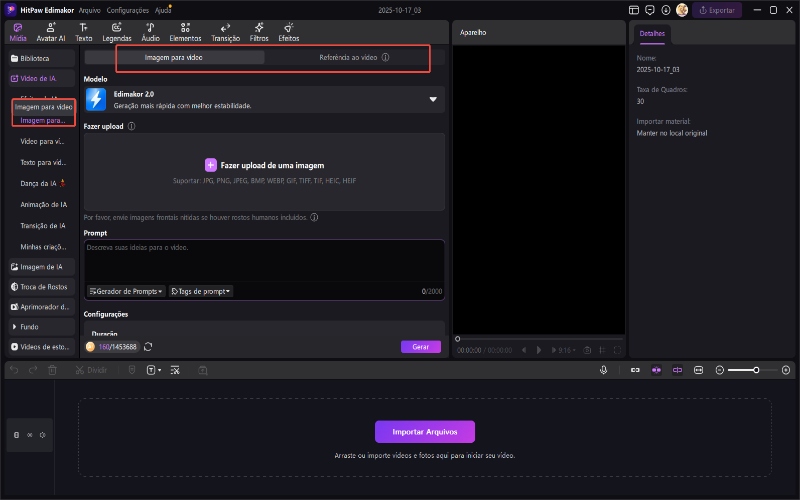Click into the Prompt description field

[264, 261]
